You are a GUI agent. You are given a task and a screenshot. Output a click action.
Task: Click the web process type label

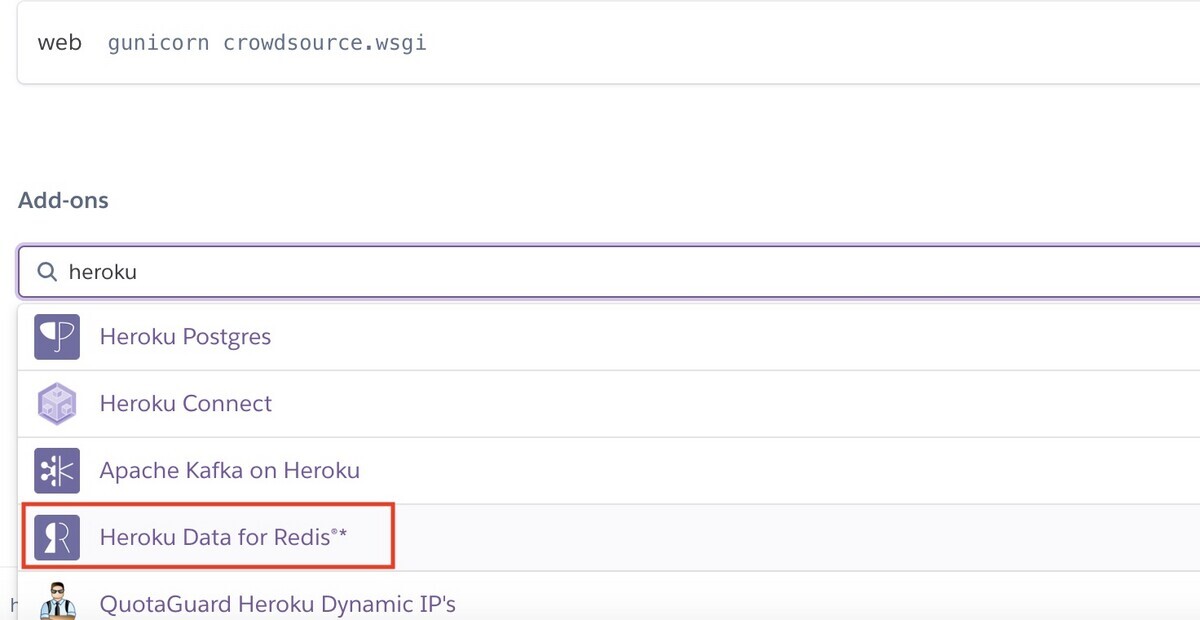(60, 42)
